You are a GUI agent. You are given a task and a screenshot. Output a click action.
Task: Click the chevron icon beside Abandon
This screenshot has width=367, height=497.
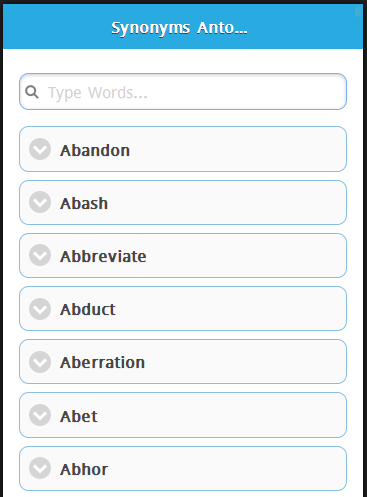coord(40,149)
